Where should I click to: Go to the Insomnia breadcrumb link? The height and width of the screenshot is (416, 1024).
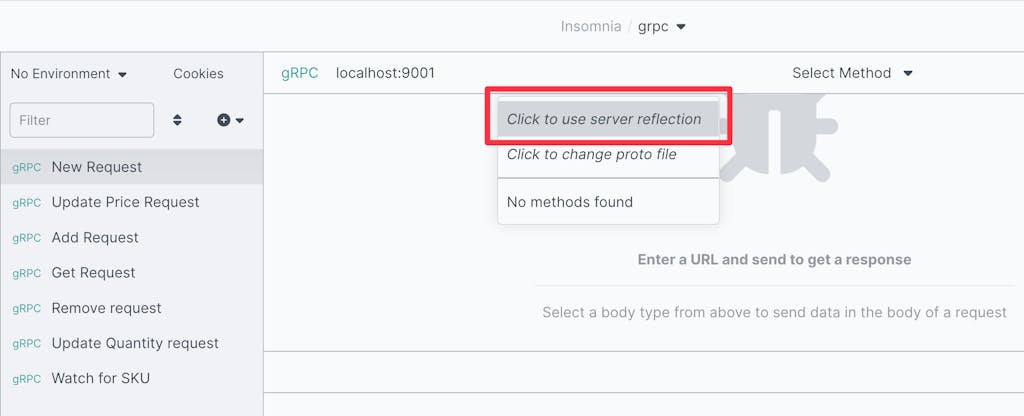click(590, 27)
